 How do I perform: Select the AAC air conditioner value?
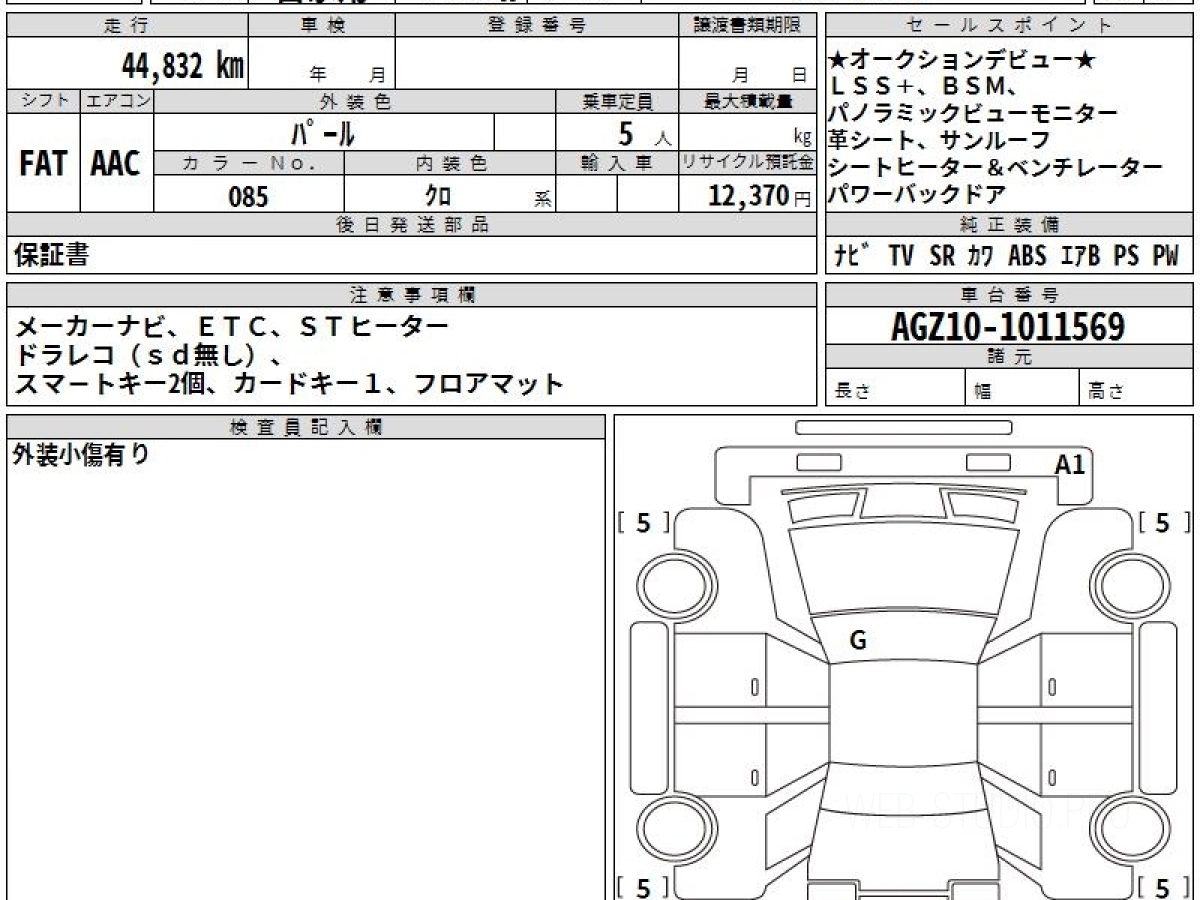coord(116,164)
